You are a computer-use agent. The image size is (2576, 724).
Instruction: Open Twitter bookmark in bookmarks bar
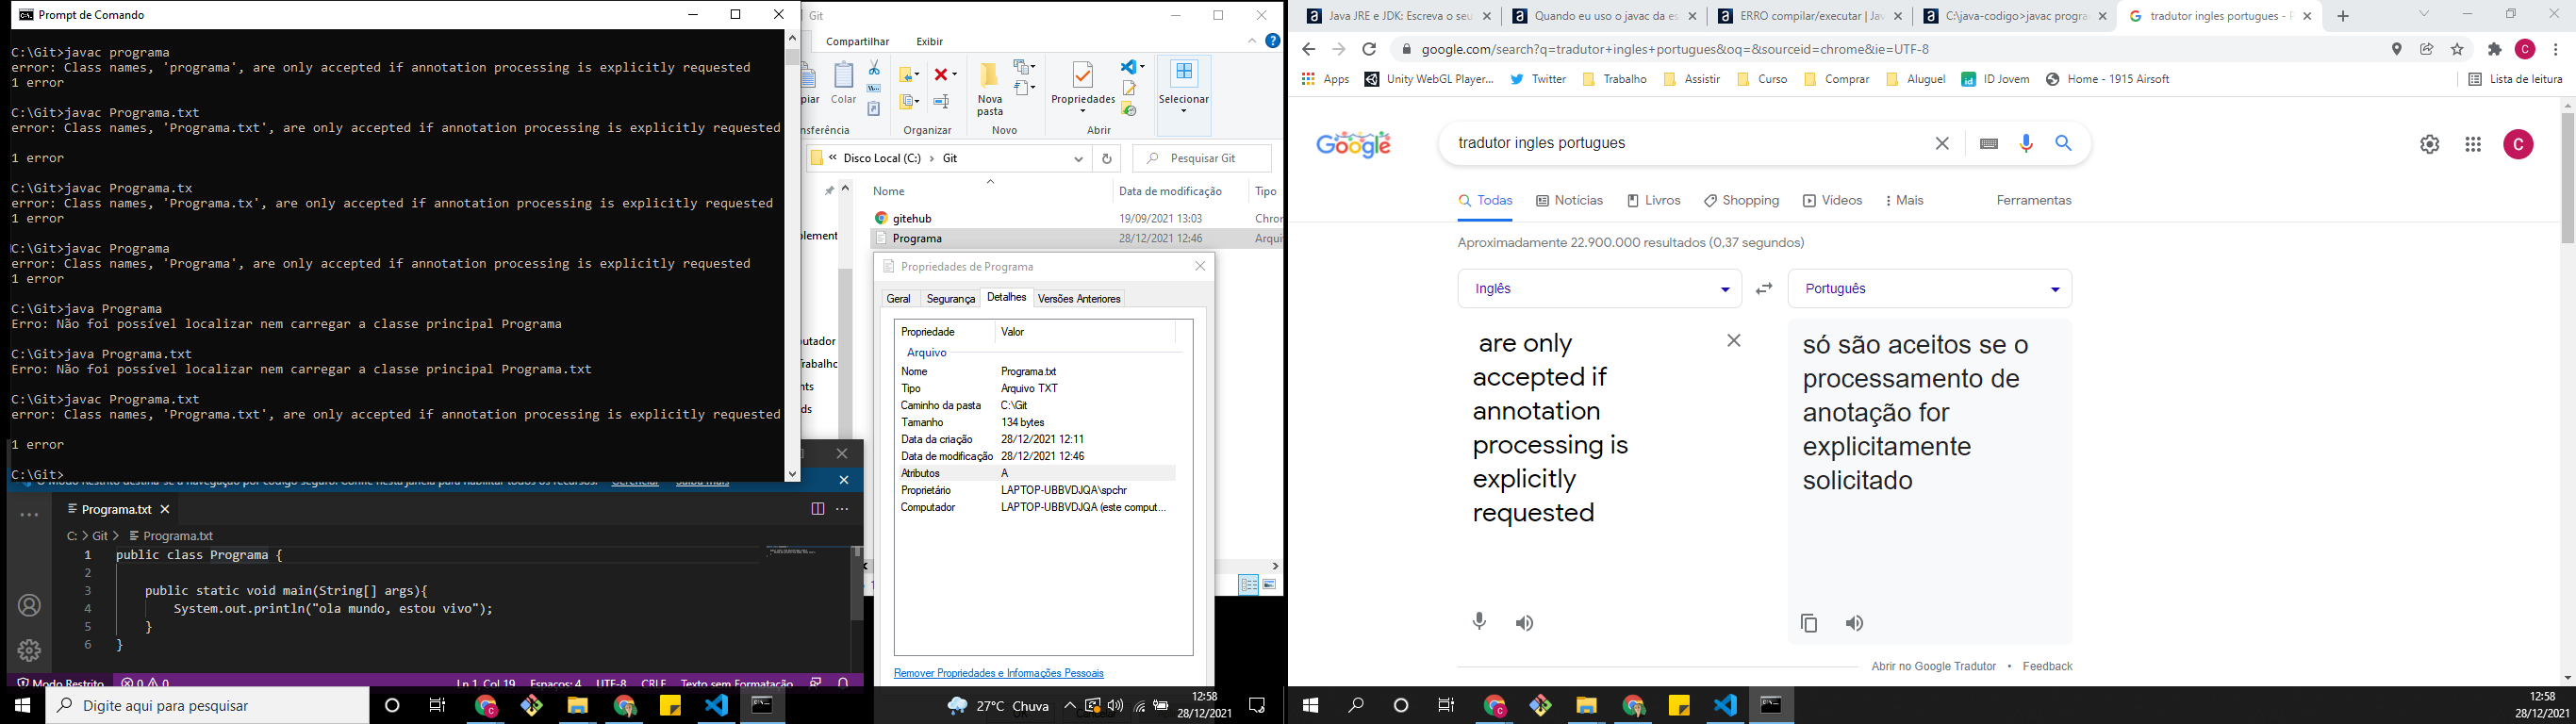1538,79
